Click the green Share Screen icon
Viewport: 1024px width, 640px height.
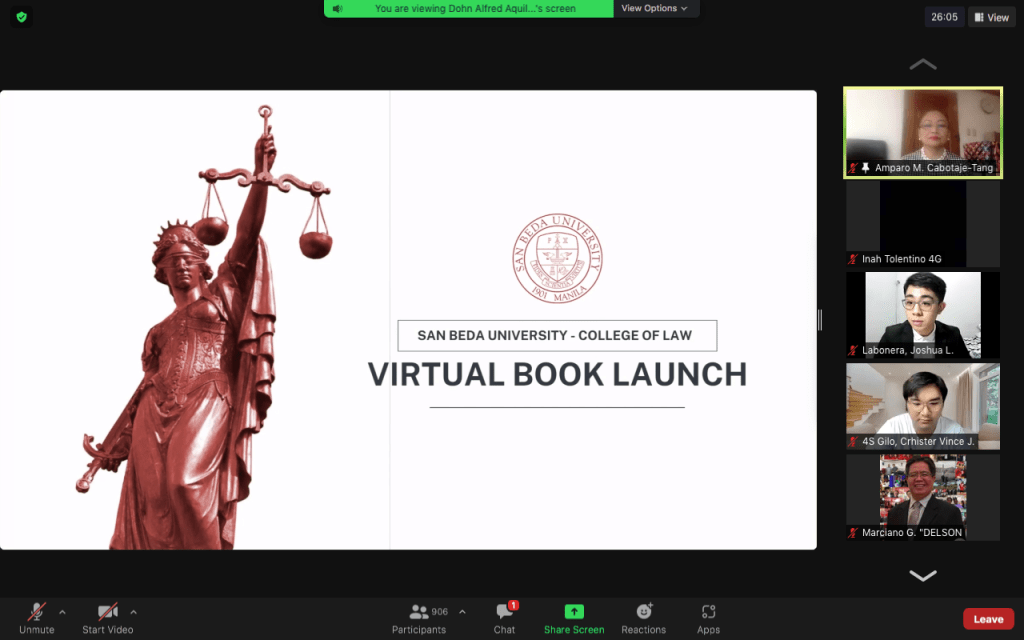point(574,612)
